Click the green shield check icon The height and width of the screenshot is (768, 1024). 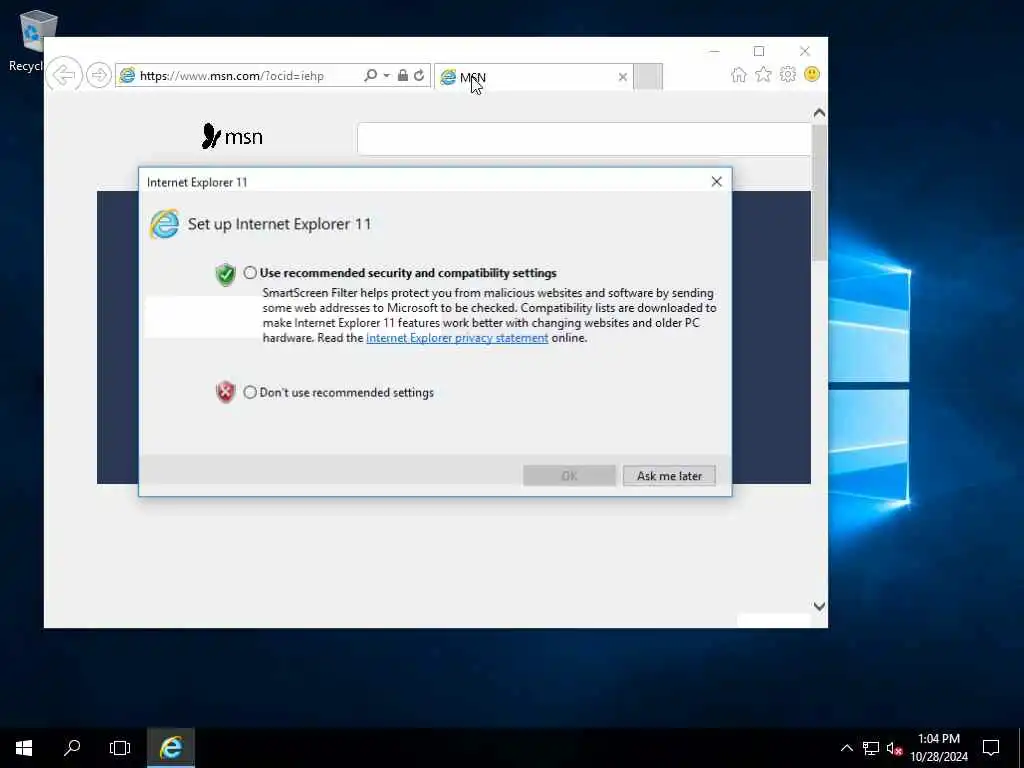pyautogui.click(x=225, y=274)
